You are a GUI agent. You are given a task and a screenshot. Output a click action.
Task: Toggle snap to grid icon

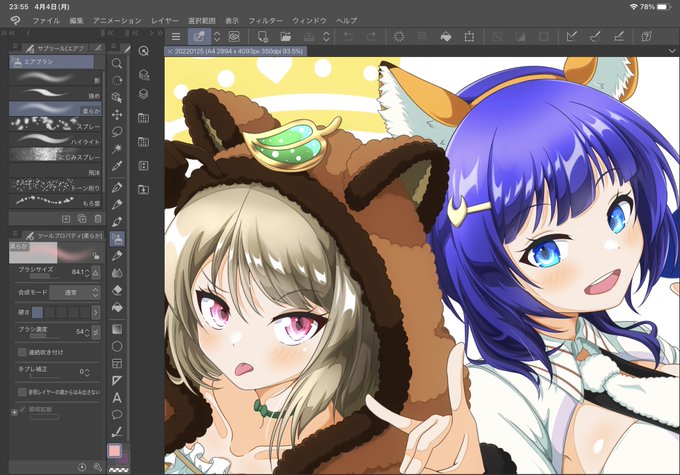click(x=619, y=37)
